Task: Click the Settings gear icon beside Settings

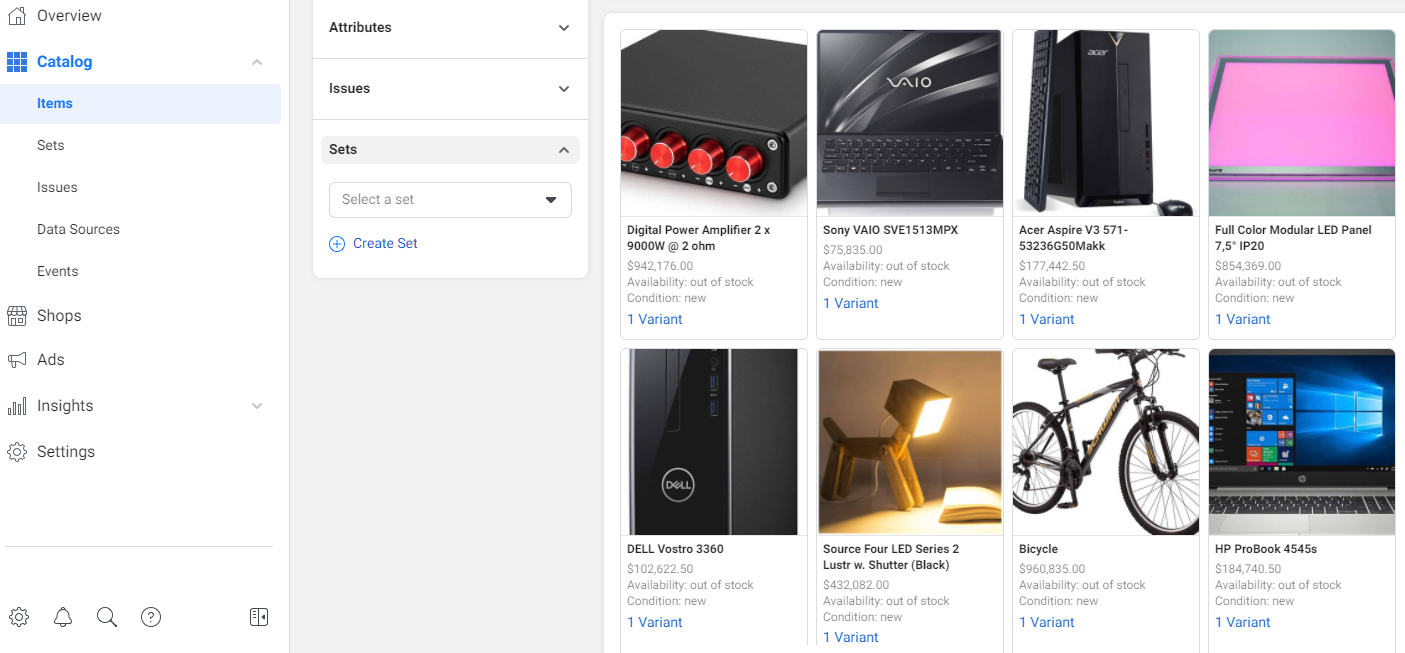Action: tap(17, 452)
